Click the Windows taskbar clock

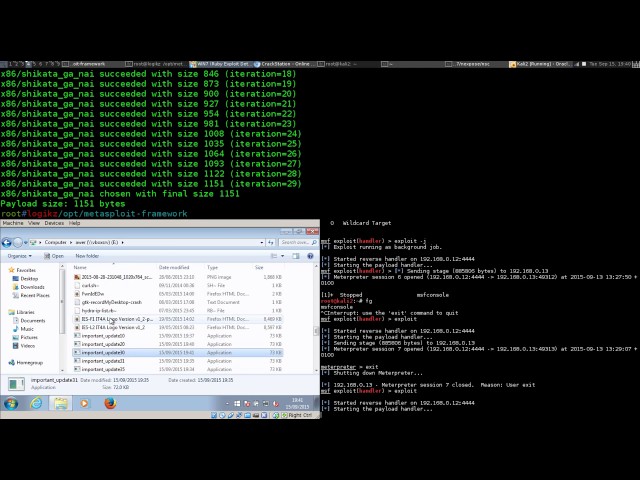coord(297,404)
